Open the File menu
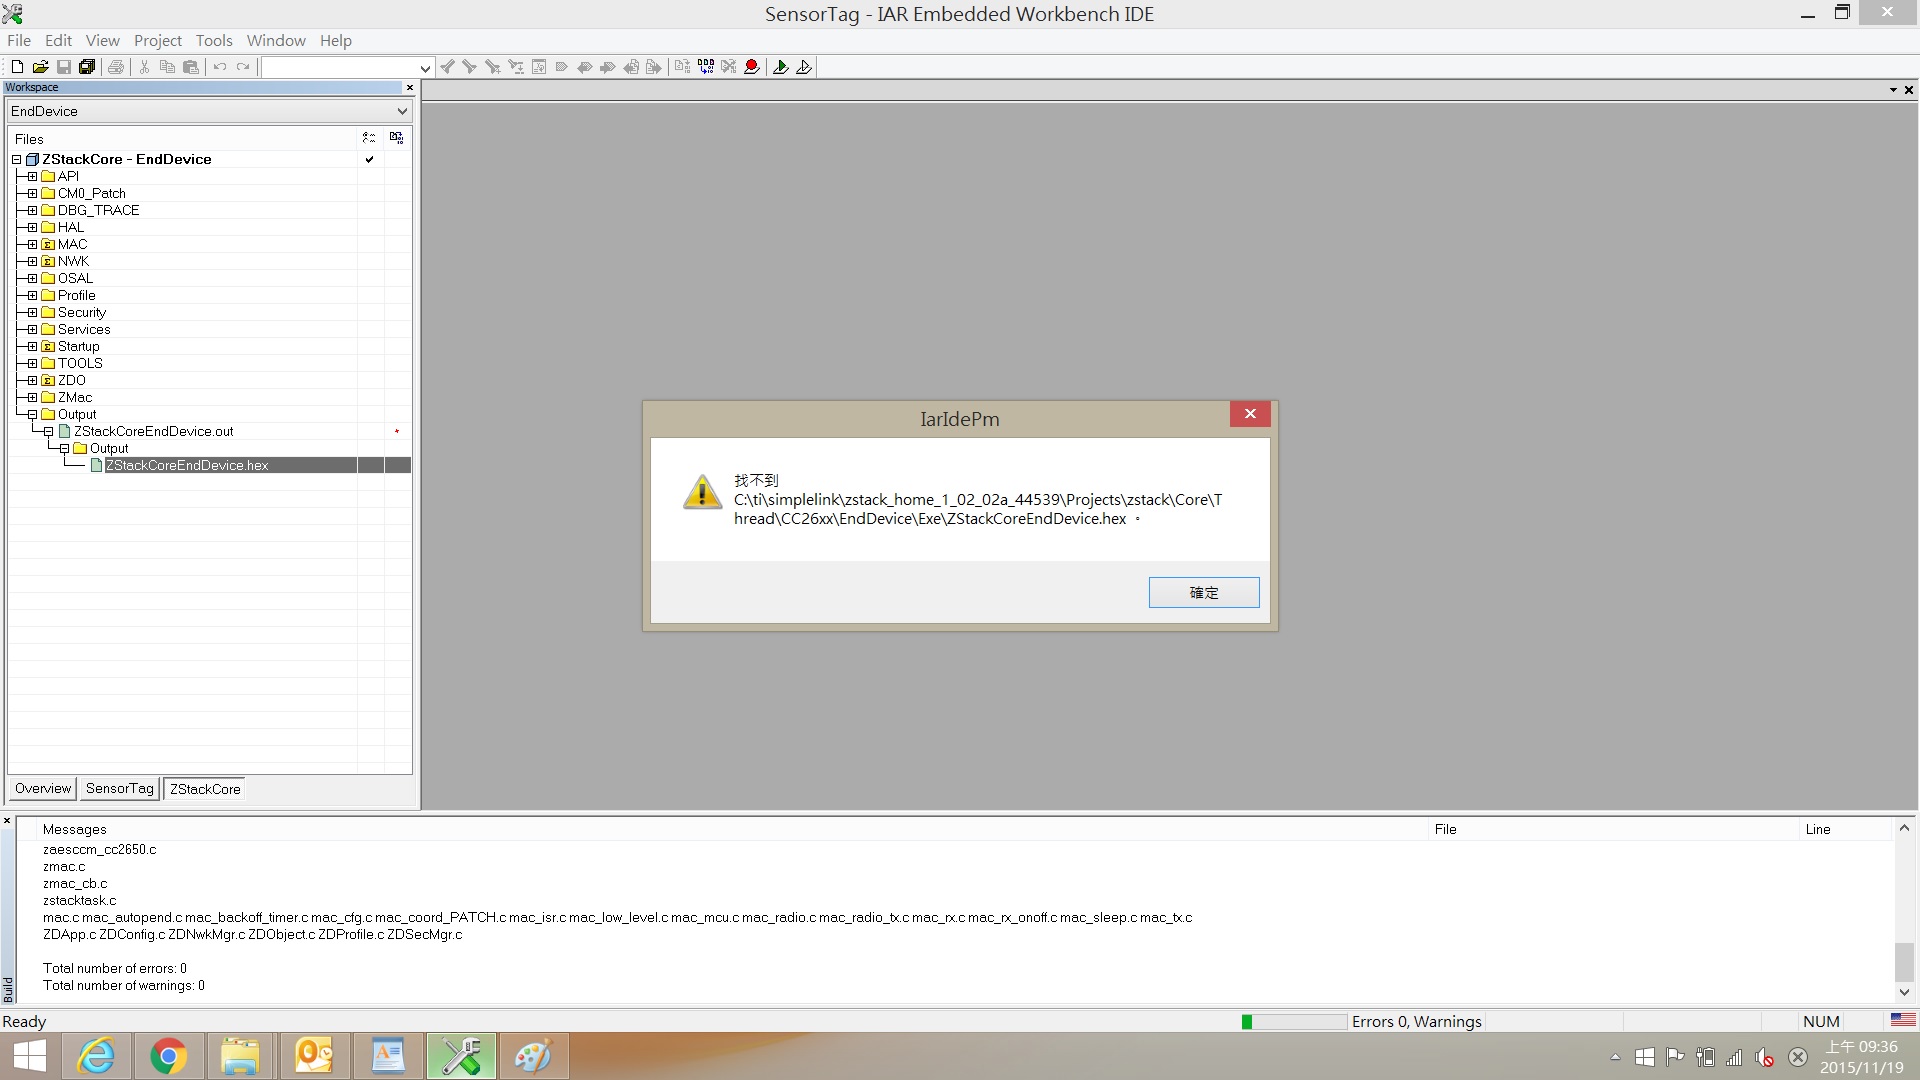 (x=19, y=40)
